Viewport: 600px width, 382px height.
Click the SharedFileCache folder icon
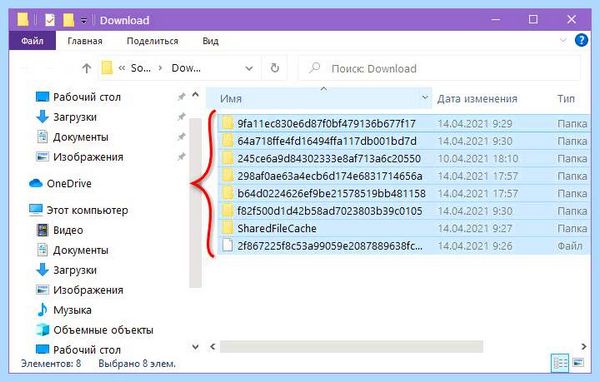(x=228, y=228)
